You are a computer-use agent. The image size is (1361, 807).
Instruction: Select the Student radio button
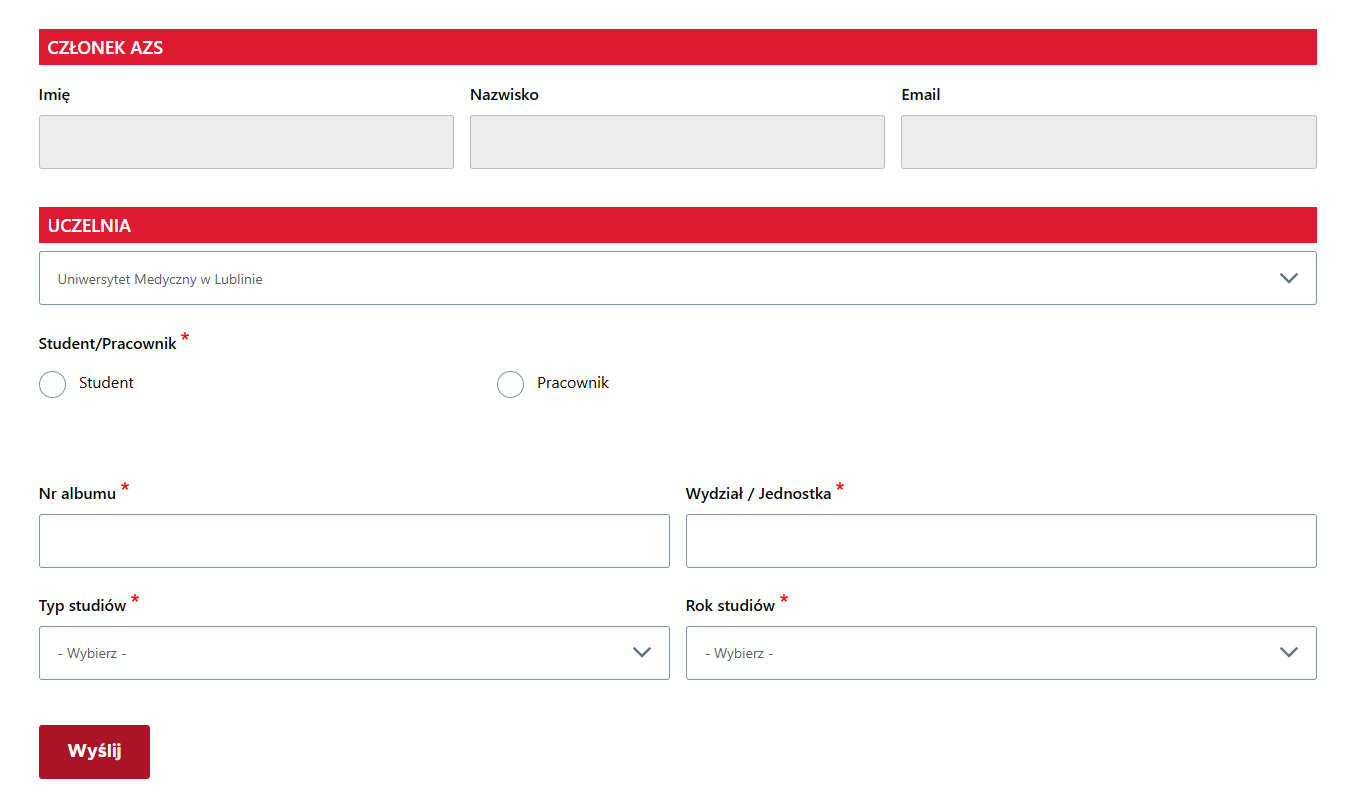click(x=52, y=384)
